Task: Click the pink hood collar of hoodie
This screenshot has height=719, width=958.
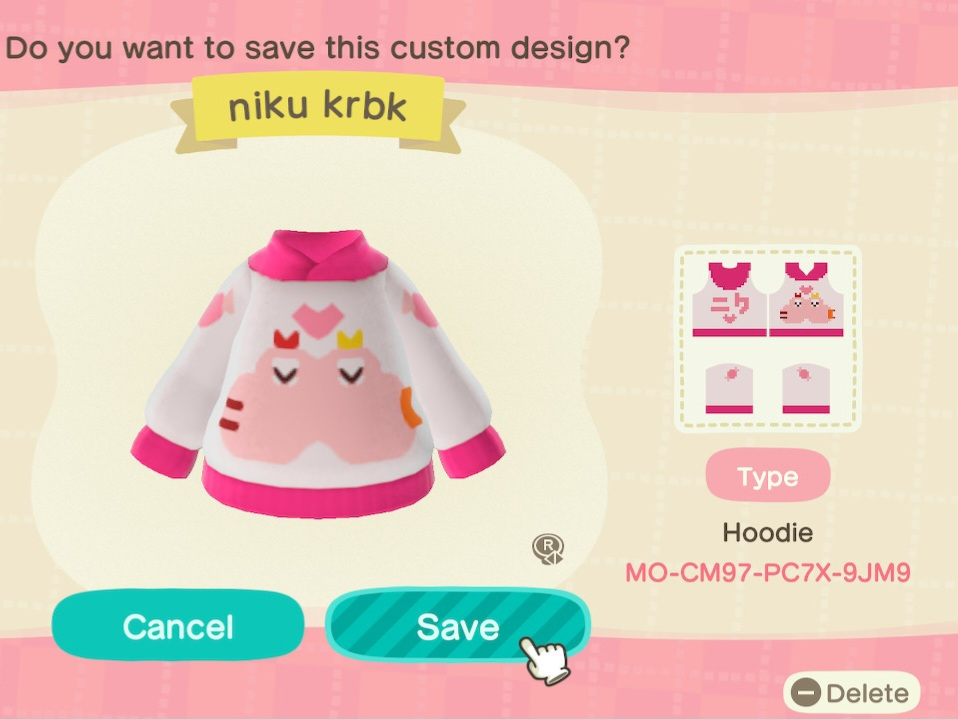Action: point(318,253)
